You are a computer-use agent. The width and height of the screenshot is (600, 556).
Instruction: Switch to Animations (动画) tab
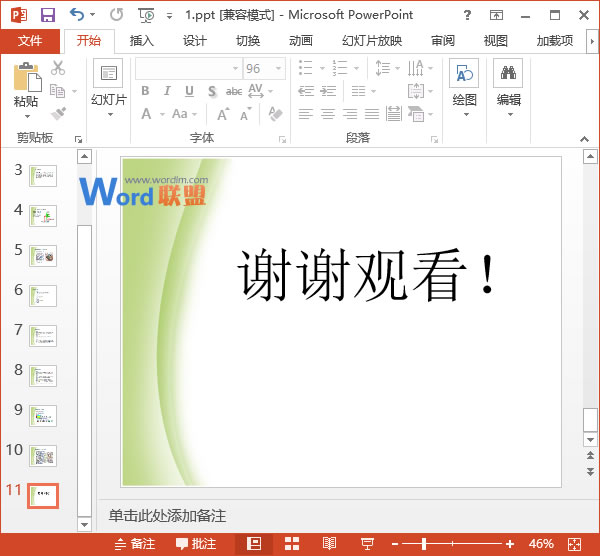click(301, 41)
